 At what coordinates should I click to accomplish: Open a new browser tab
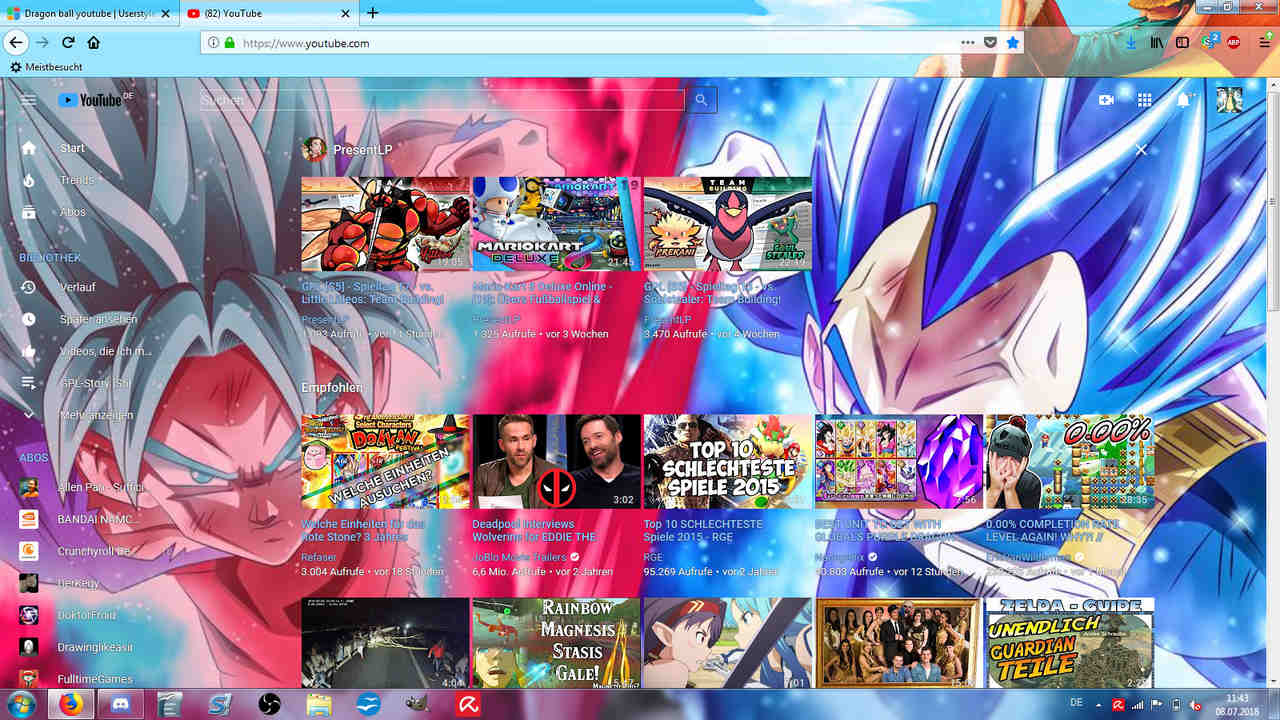tap(373, 13)
